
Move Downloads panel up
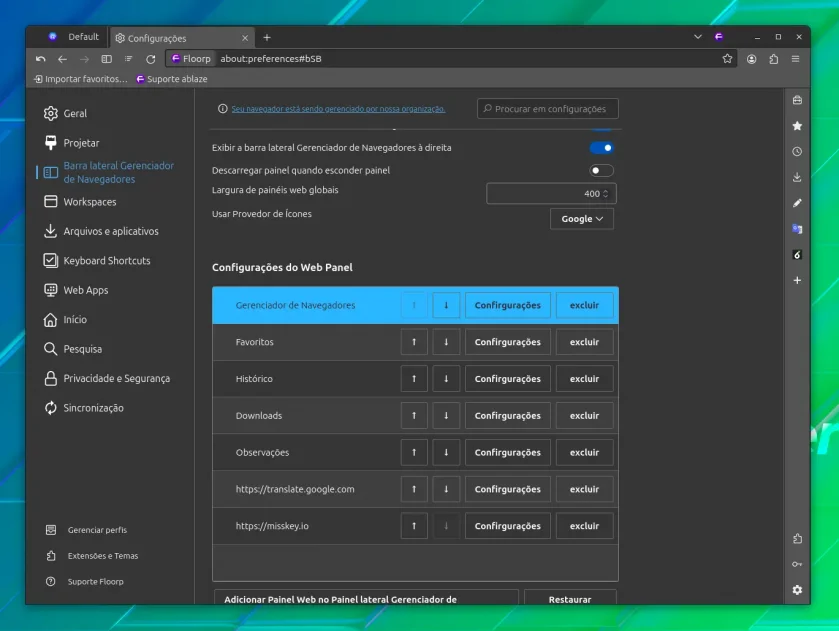(x=414, y=416)
